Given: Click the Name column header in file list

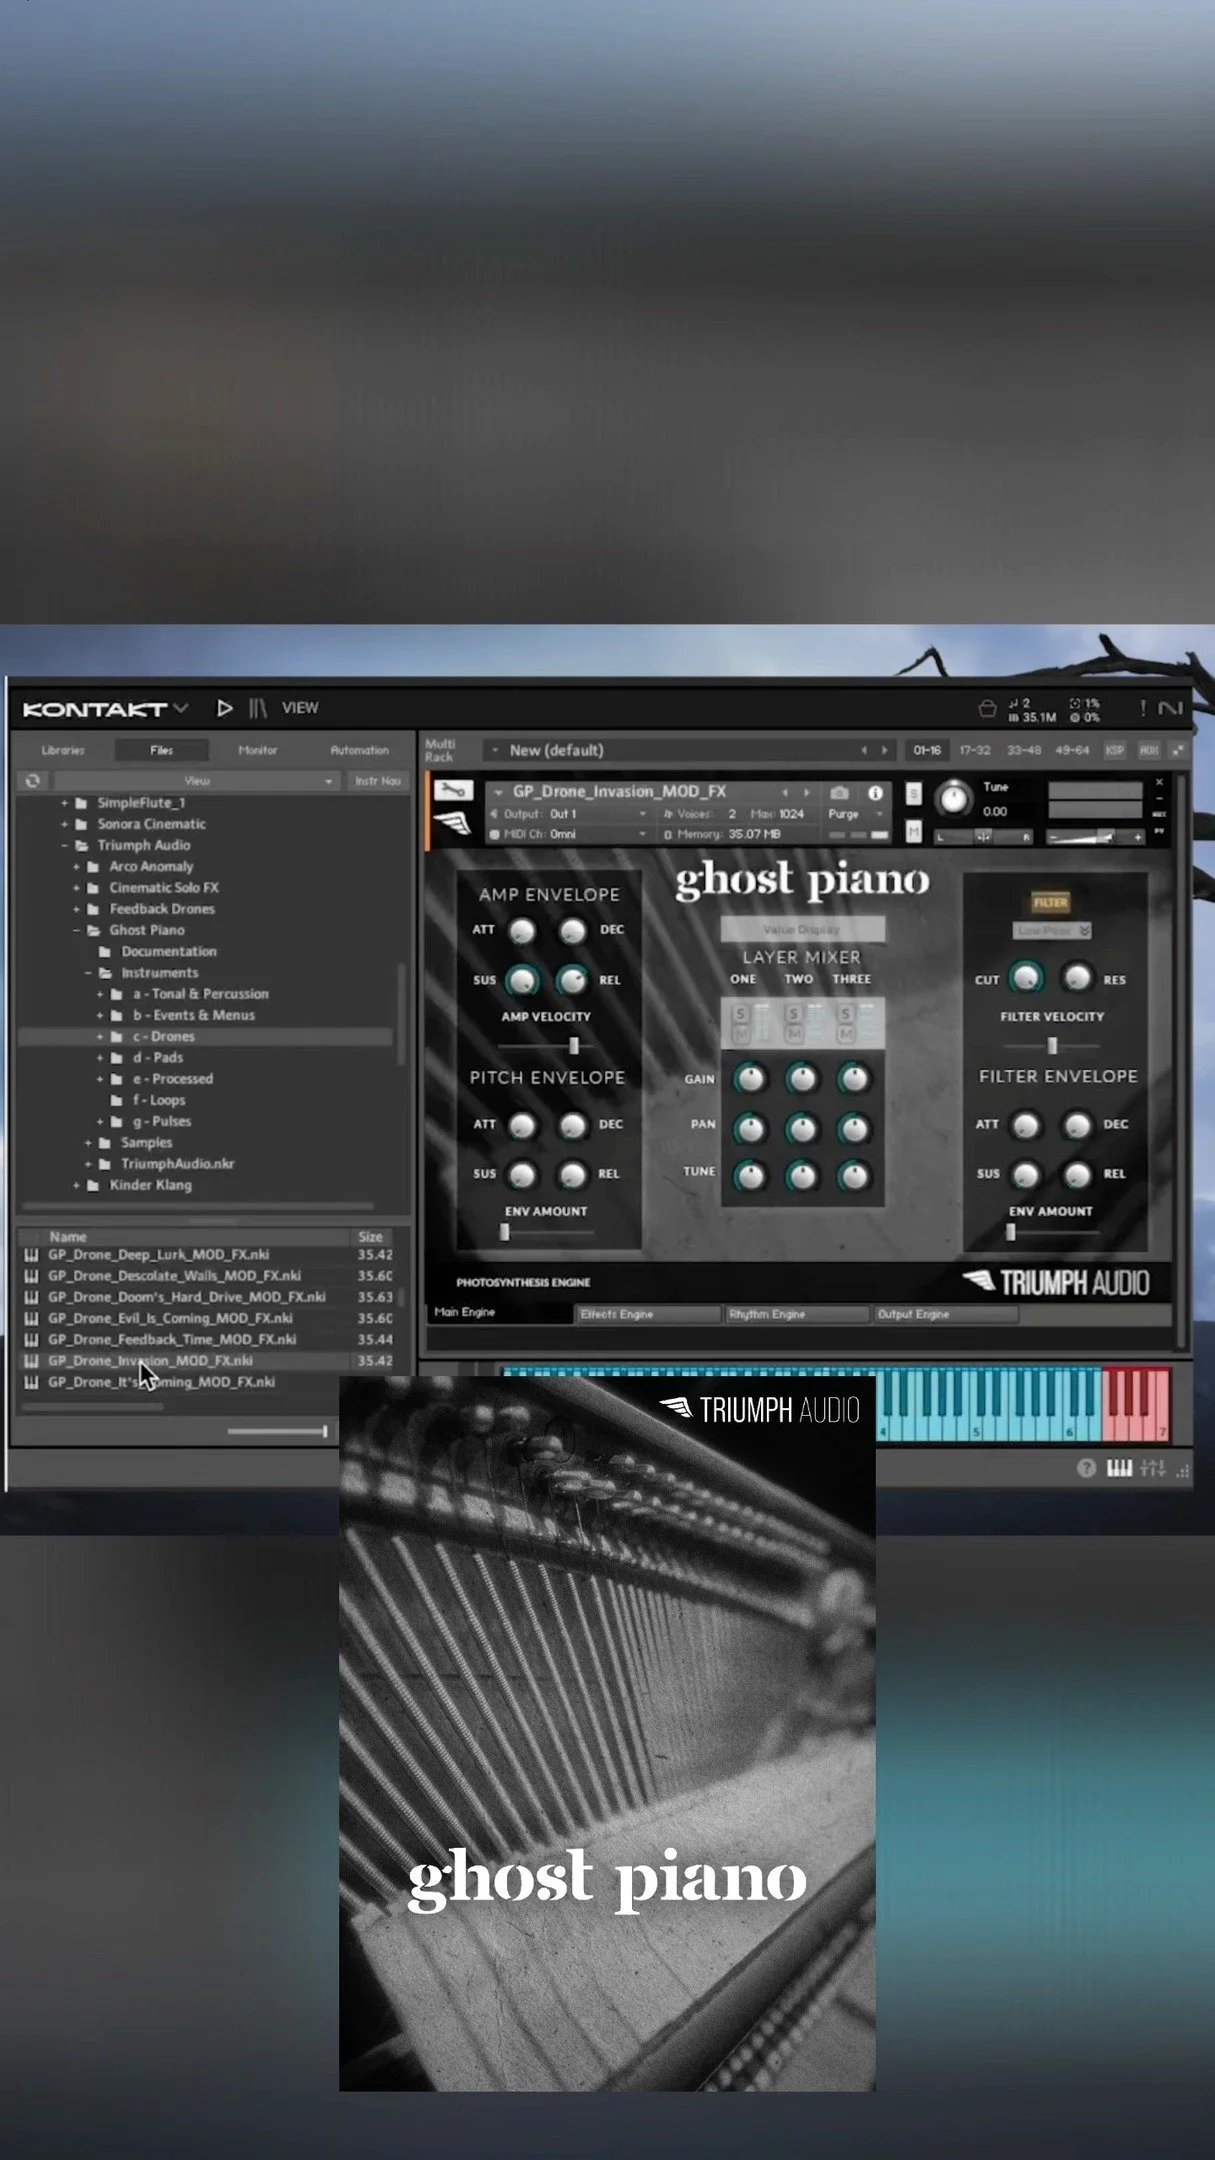Looking at the screenshot, I should click(x=68, y=1237).
